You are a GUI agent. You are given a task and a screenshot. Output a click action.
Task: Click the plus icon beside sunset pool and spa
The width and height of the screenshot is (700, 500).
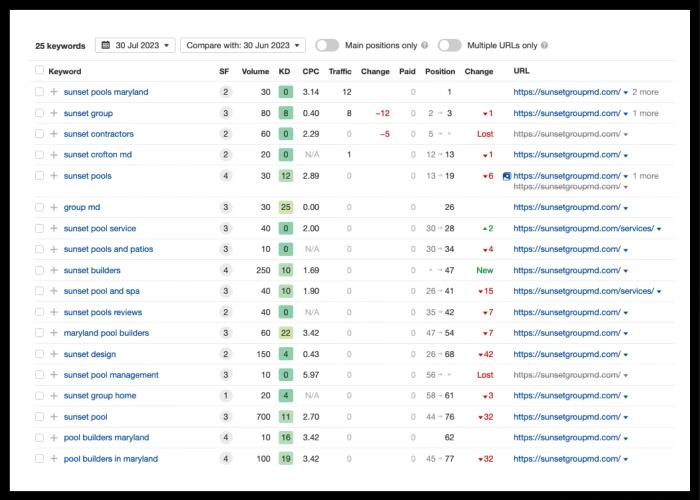pyautogui.click(x=54, y=291)
